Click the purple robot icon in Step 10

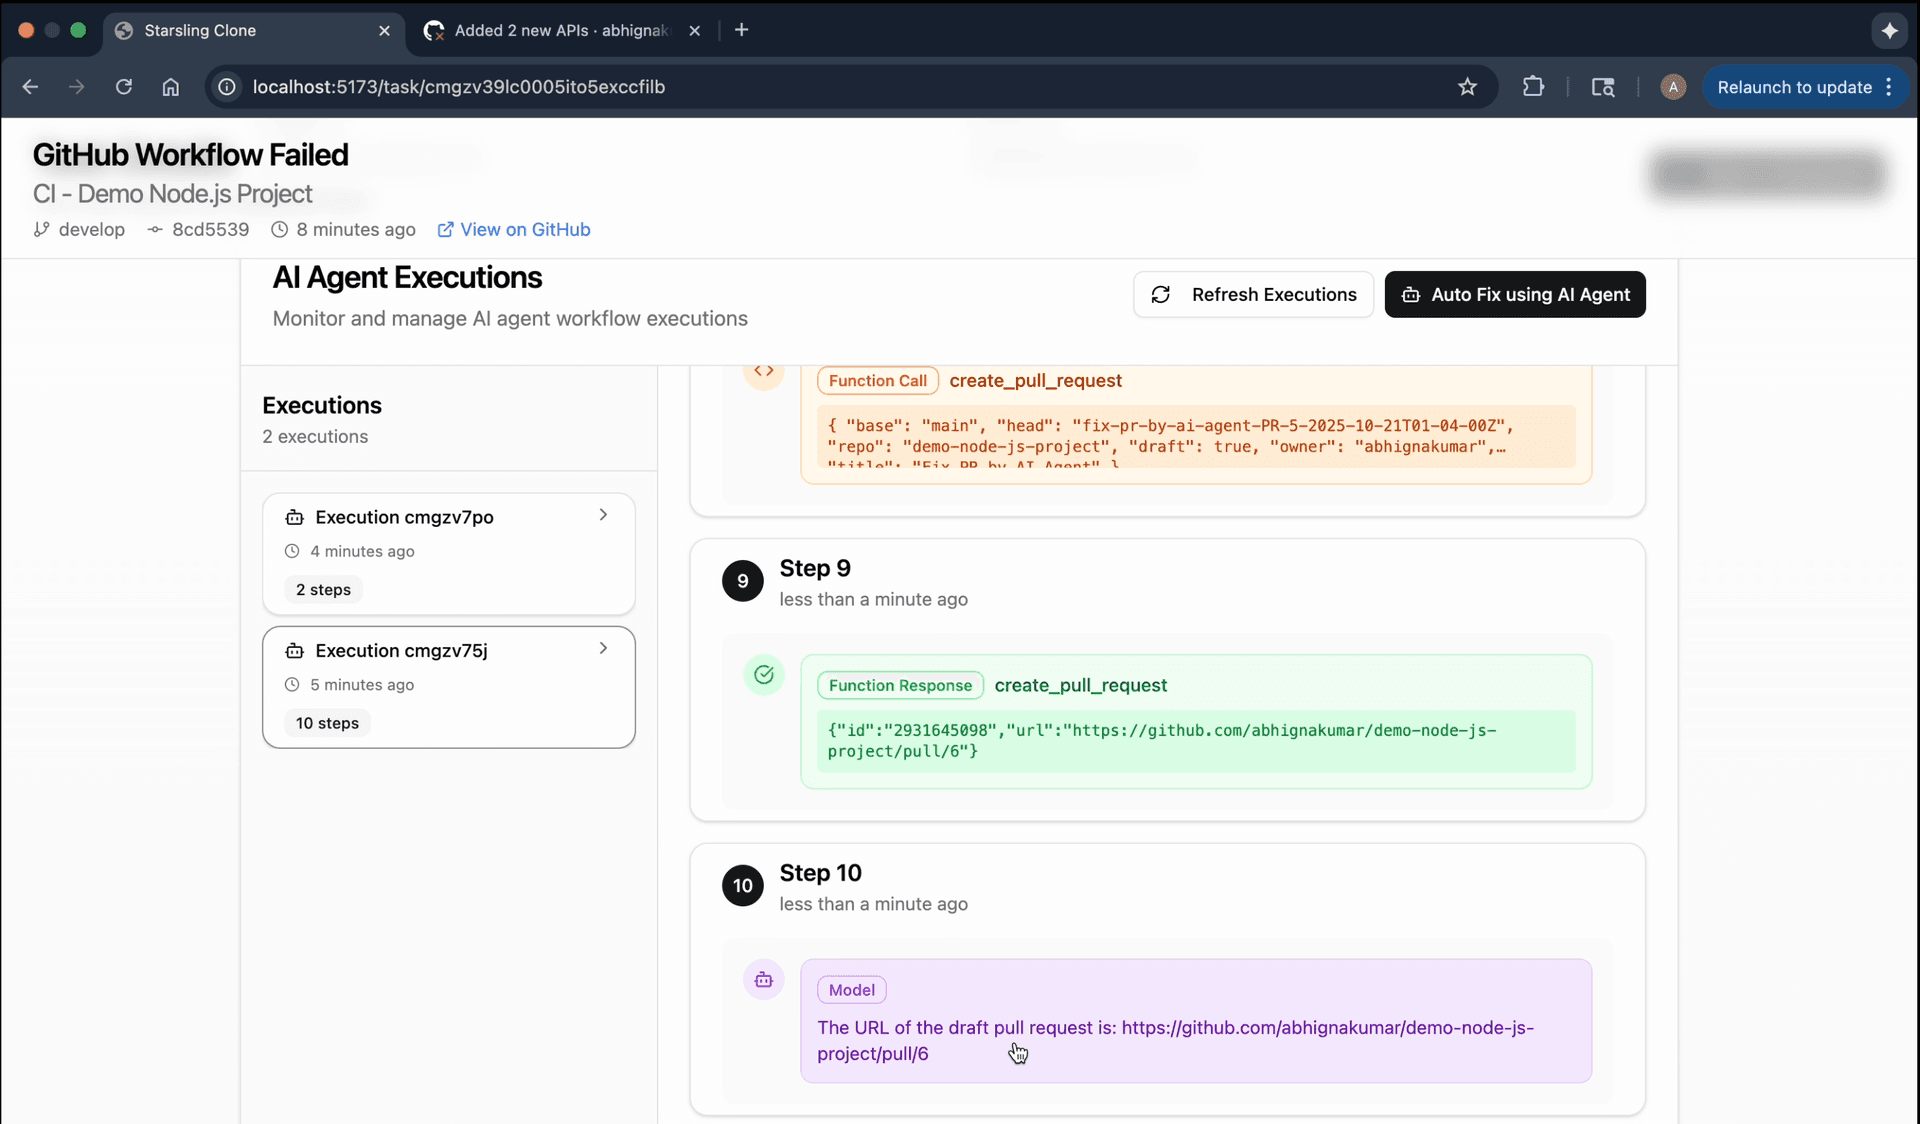pyautogui.click(x=764, y=980)
